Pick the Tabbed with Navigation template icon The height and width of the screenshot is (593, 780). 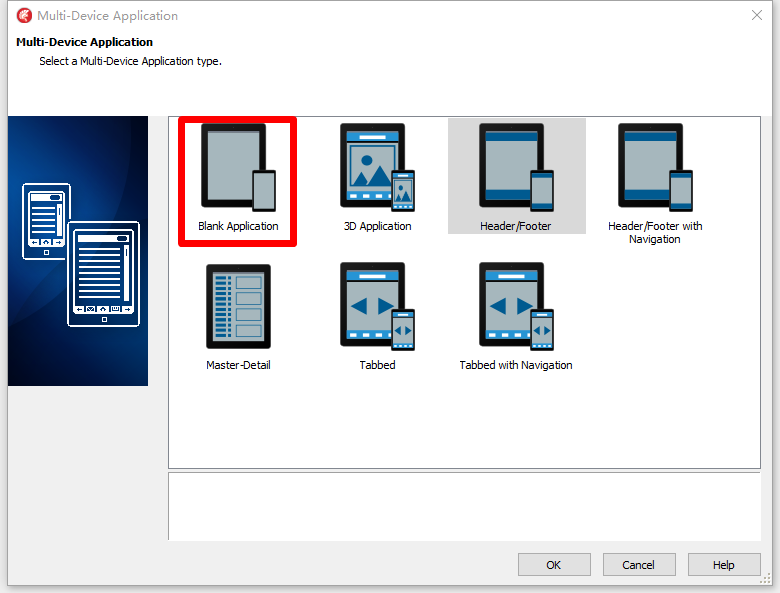pos(516,306)
